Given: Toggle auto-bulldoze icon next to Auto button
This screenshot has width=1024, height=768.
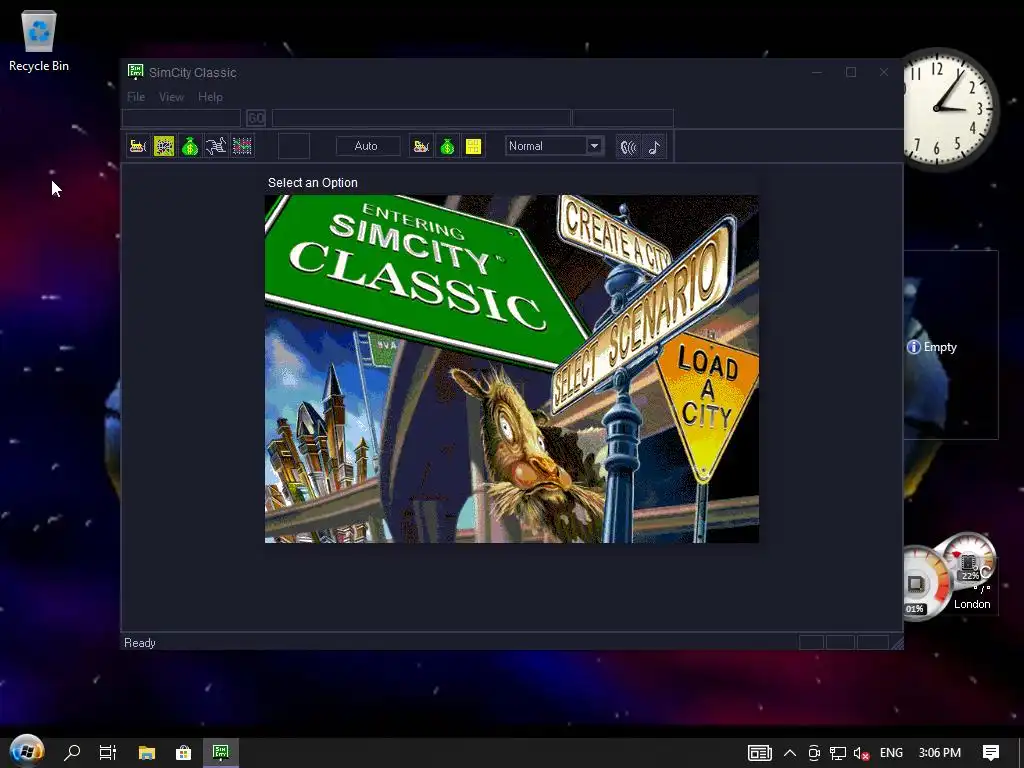Looking at the screenshot, I should tap(421, 146).
